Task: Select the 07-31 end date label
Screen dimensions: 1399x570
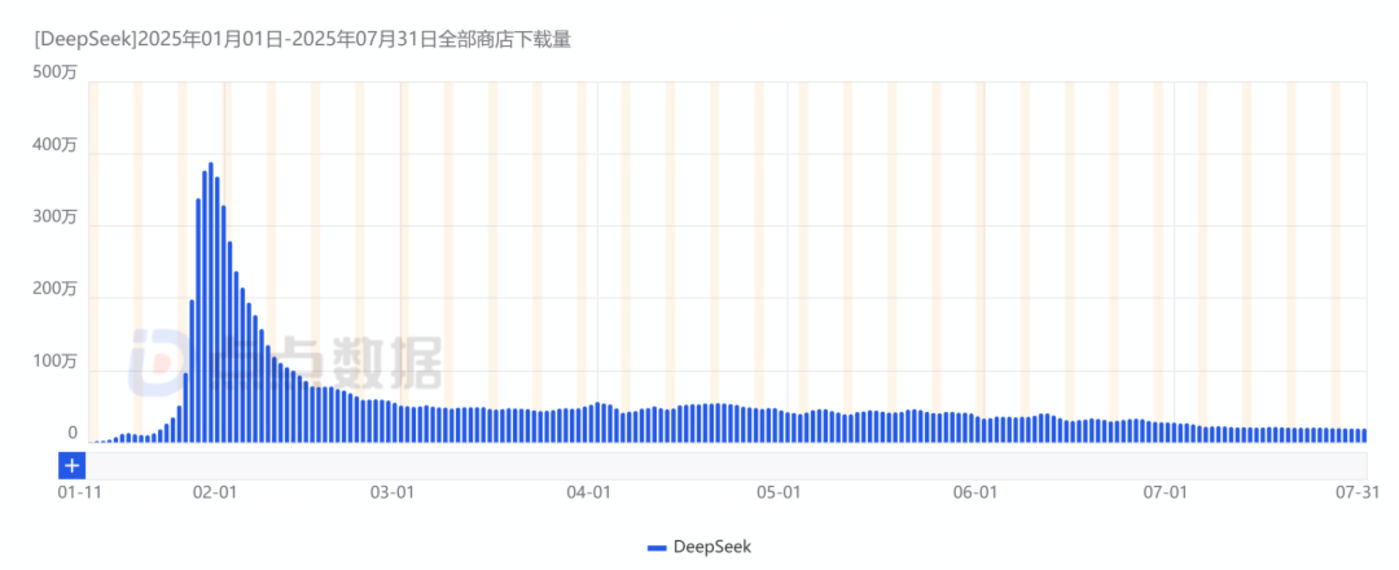Action: tap(1359, 492)
